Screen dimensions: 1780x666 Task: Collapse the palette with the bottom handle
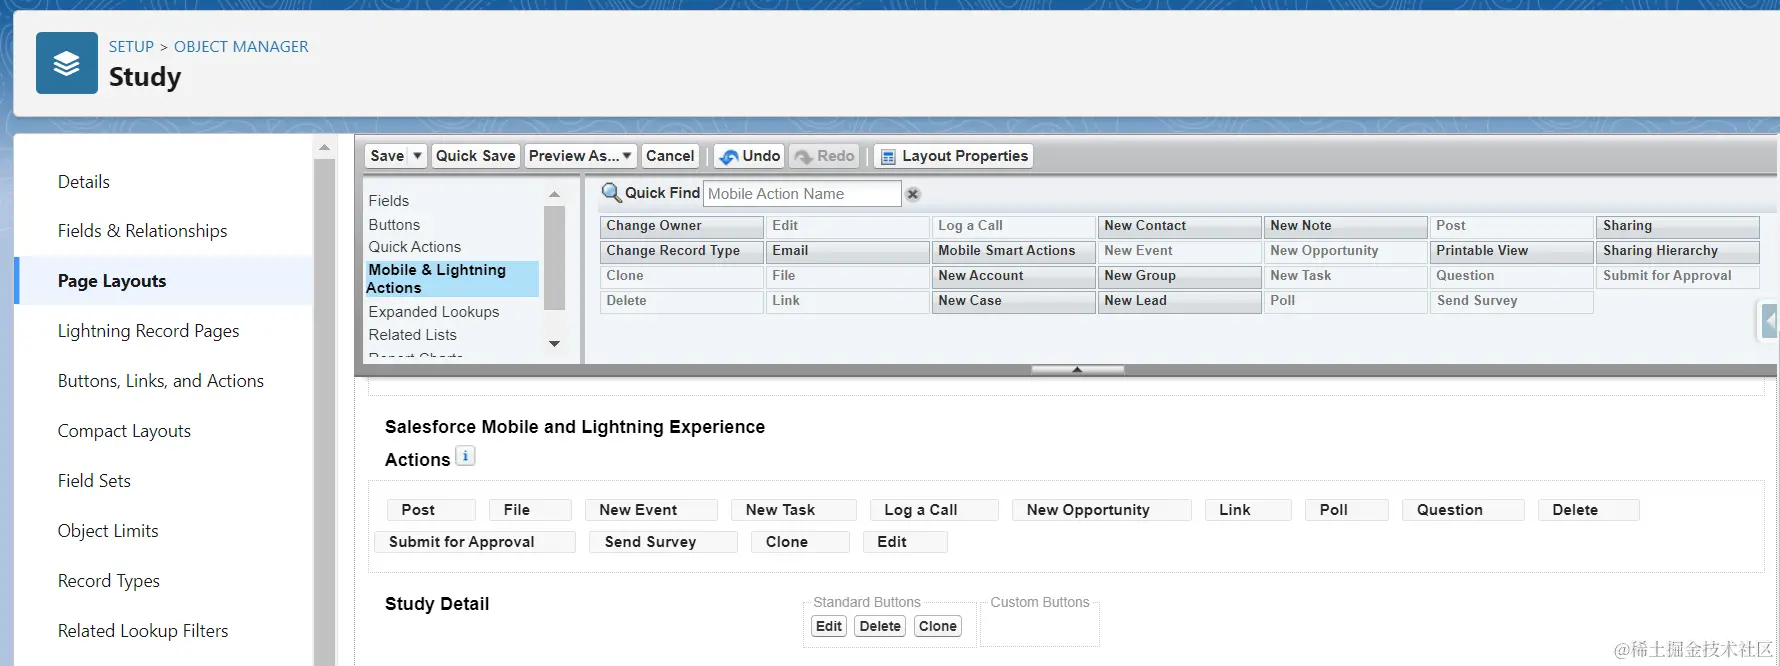coord(1077,369)
